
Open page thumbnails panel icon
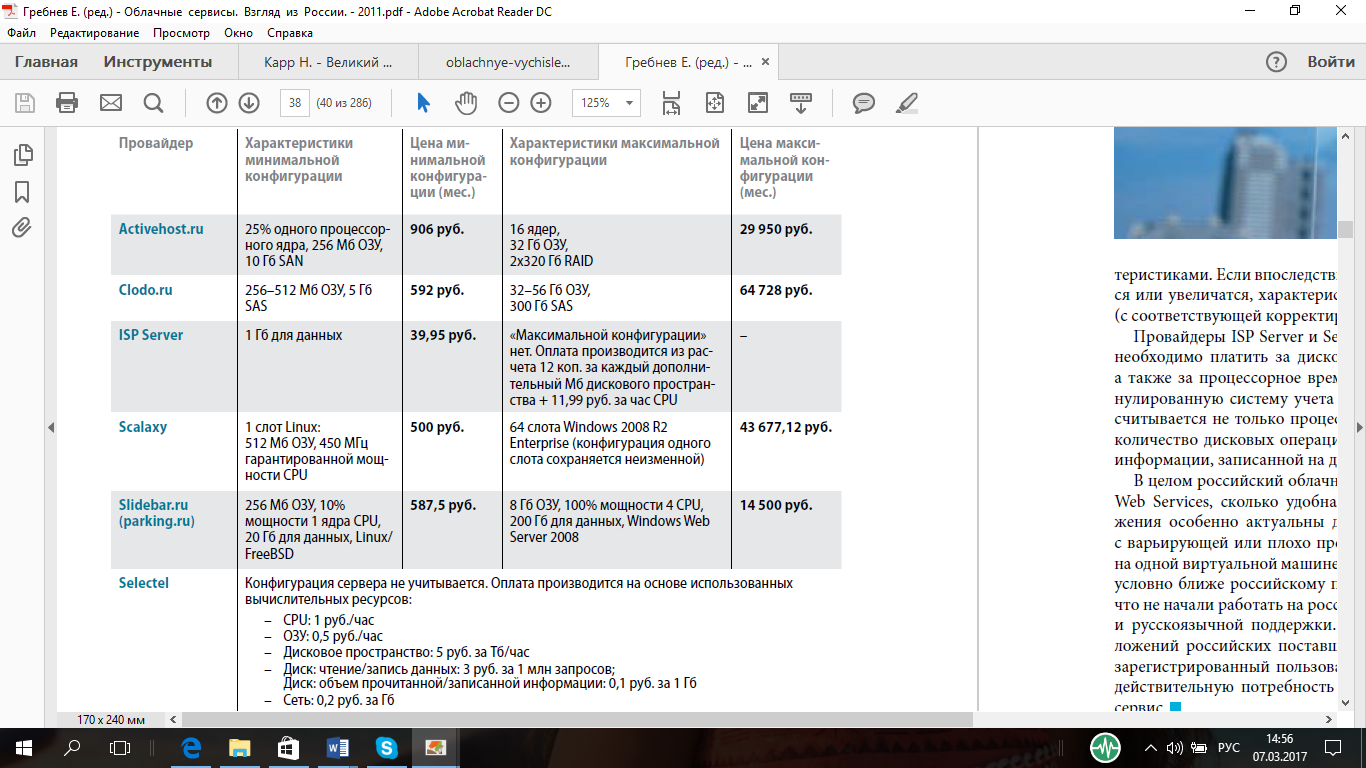click(x=22, y=155)
